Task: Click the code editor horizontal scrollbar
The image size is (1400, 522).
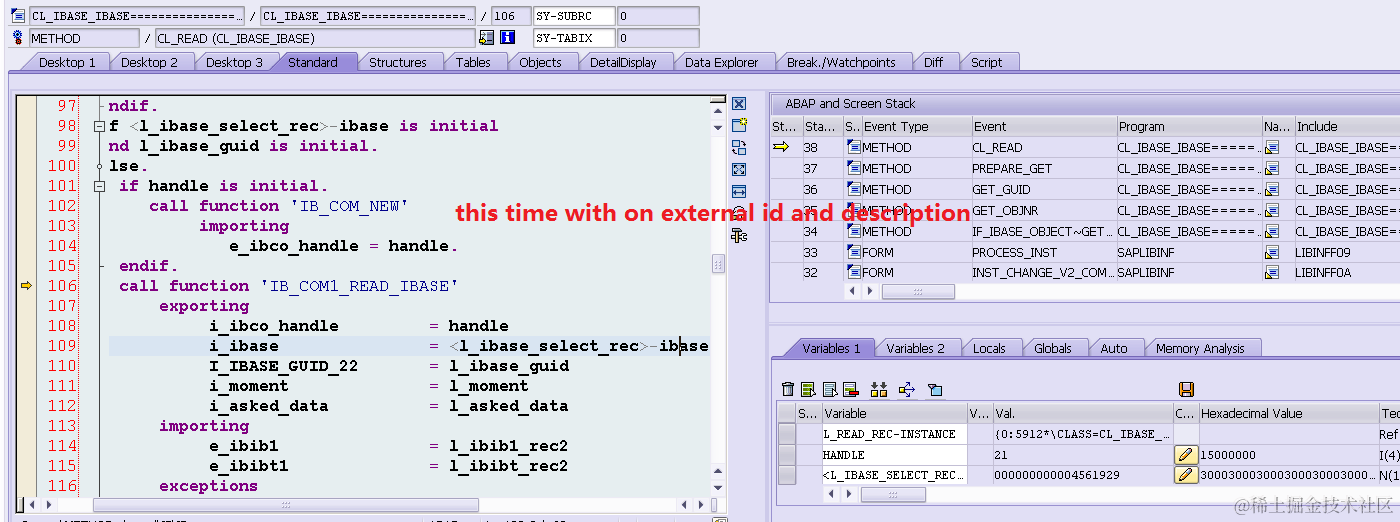Action: pos(285,505)
